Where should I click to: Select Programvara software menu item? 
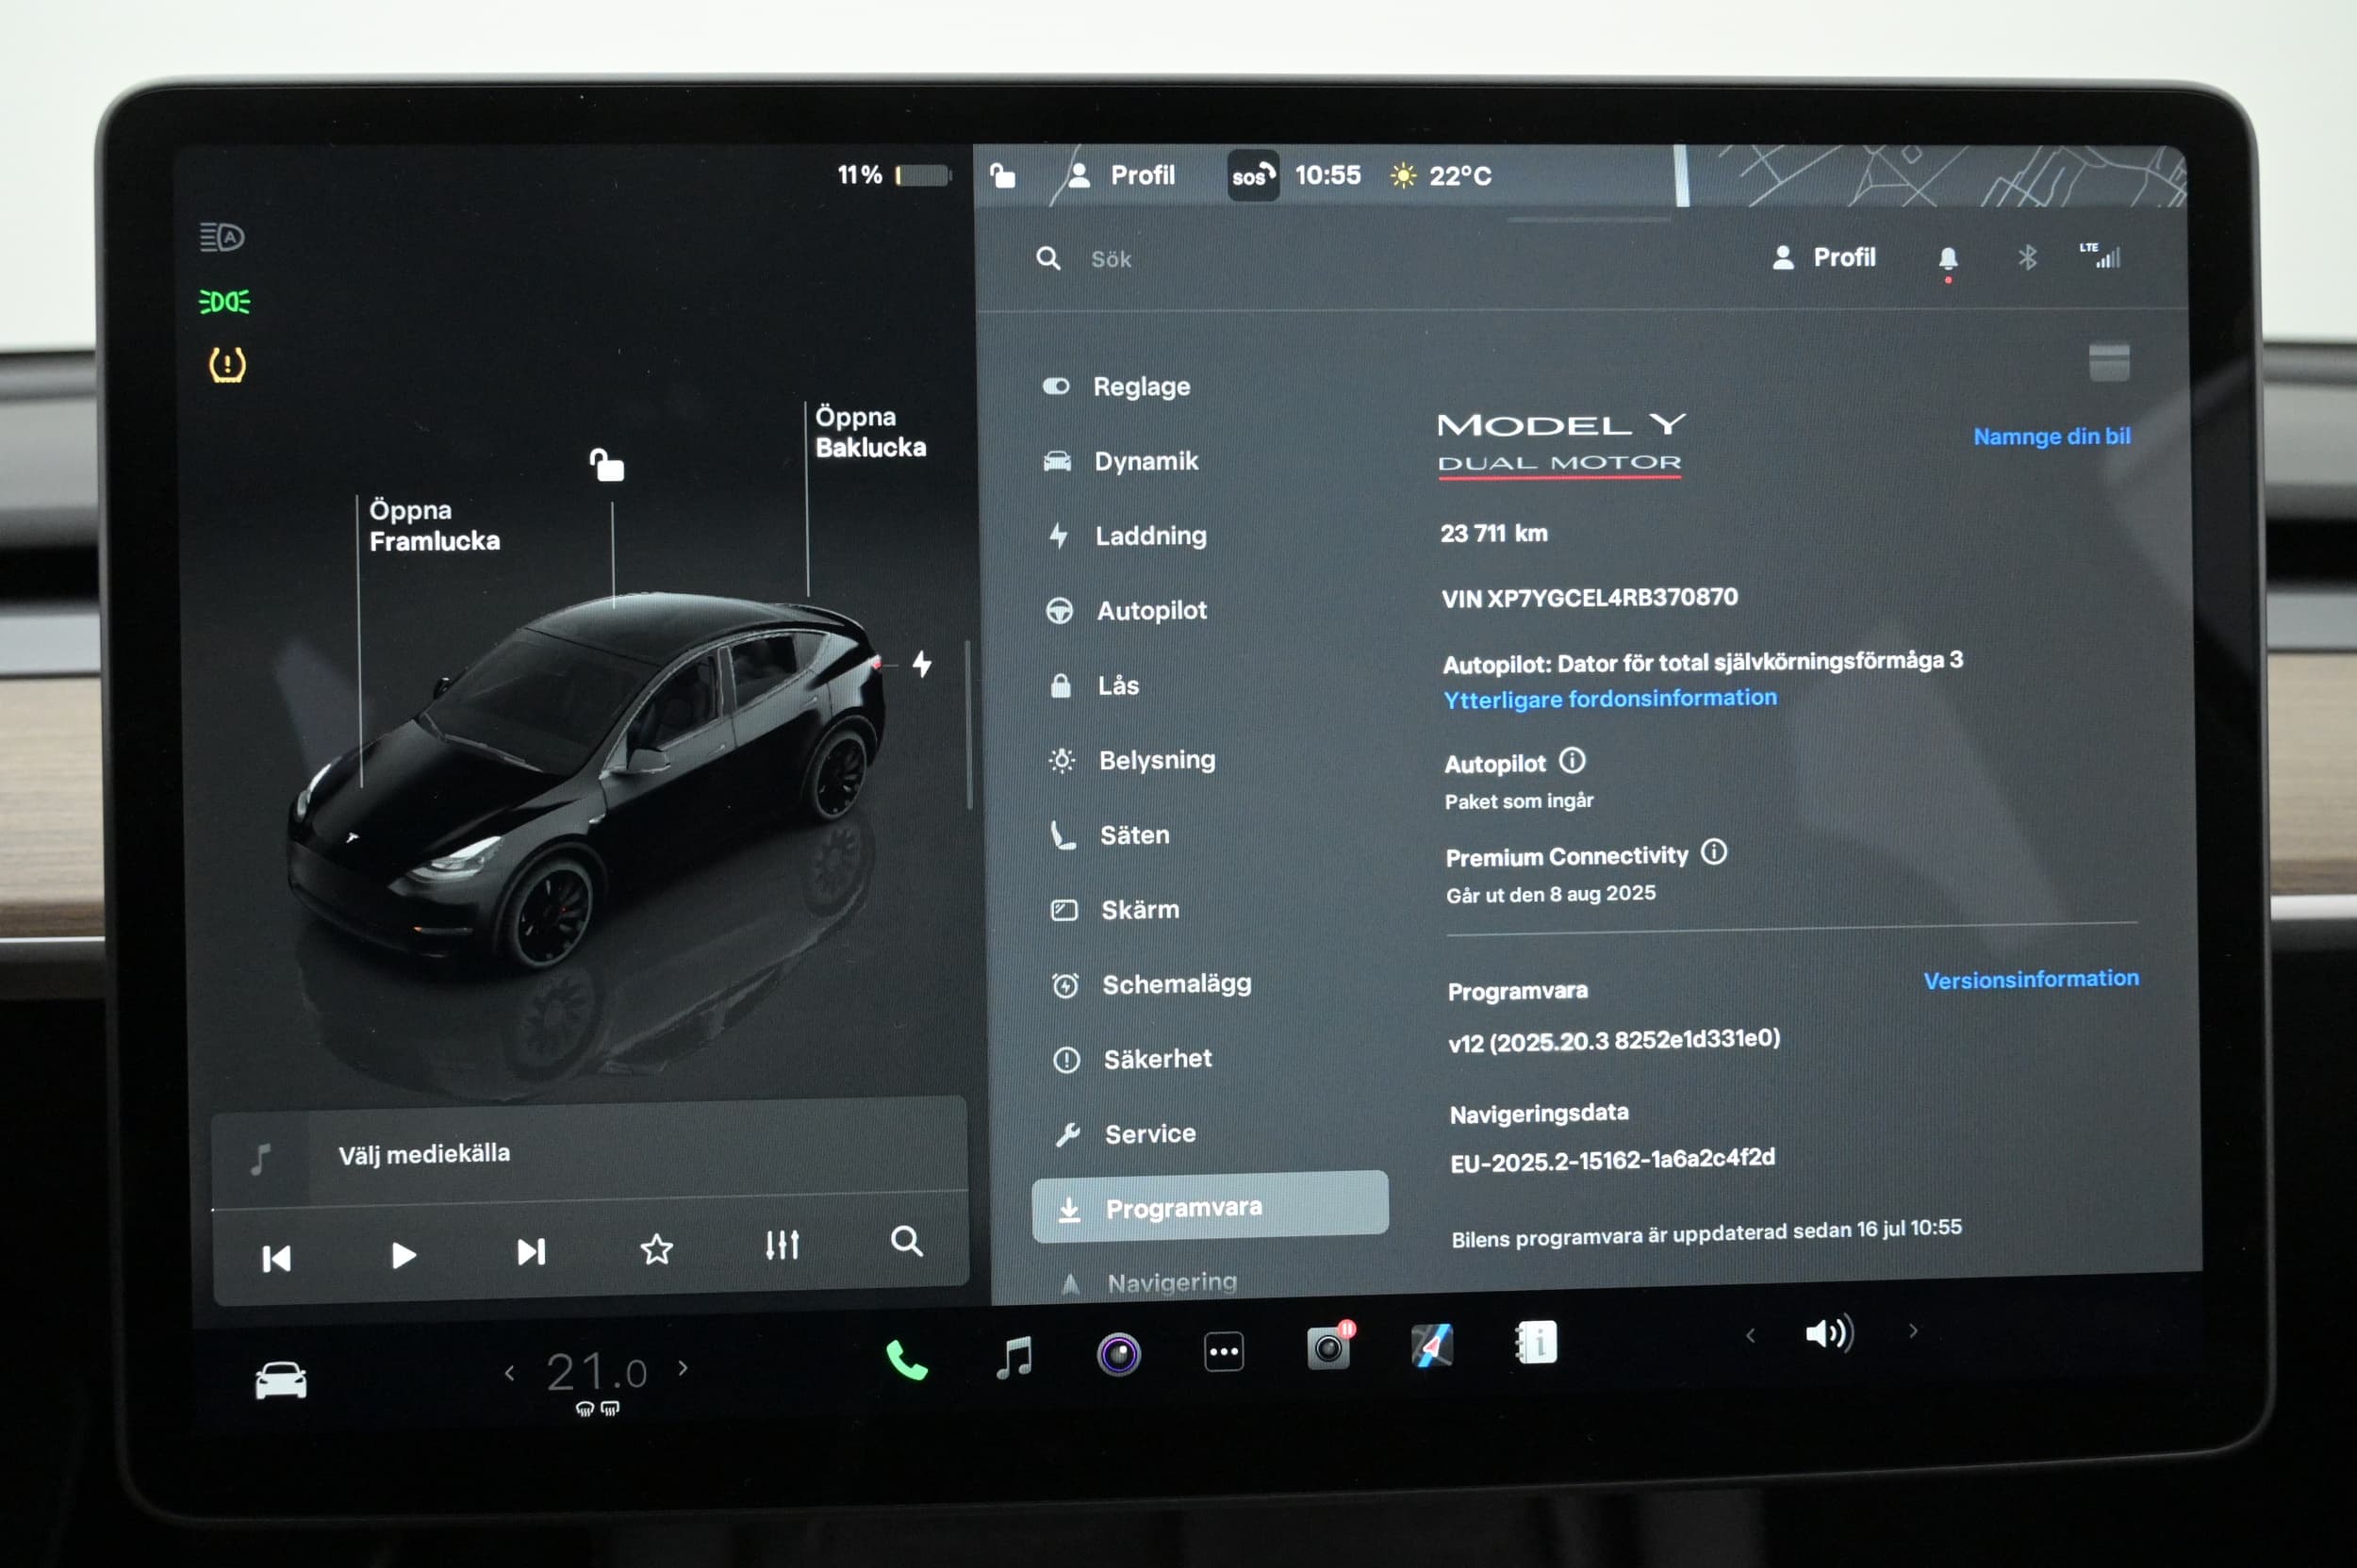tap(1210, 1208)
